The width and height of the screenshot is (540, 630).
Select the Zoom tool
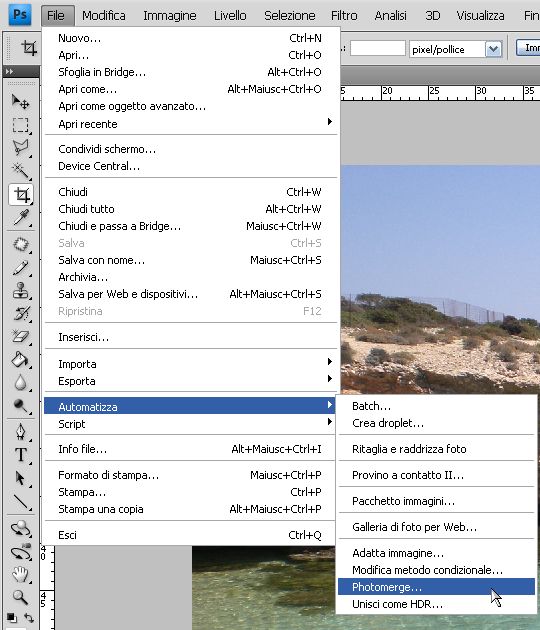click(20, 597)
